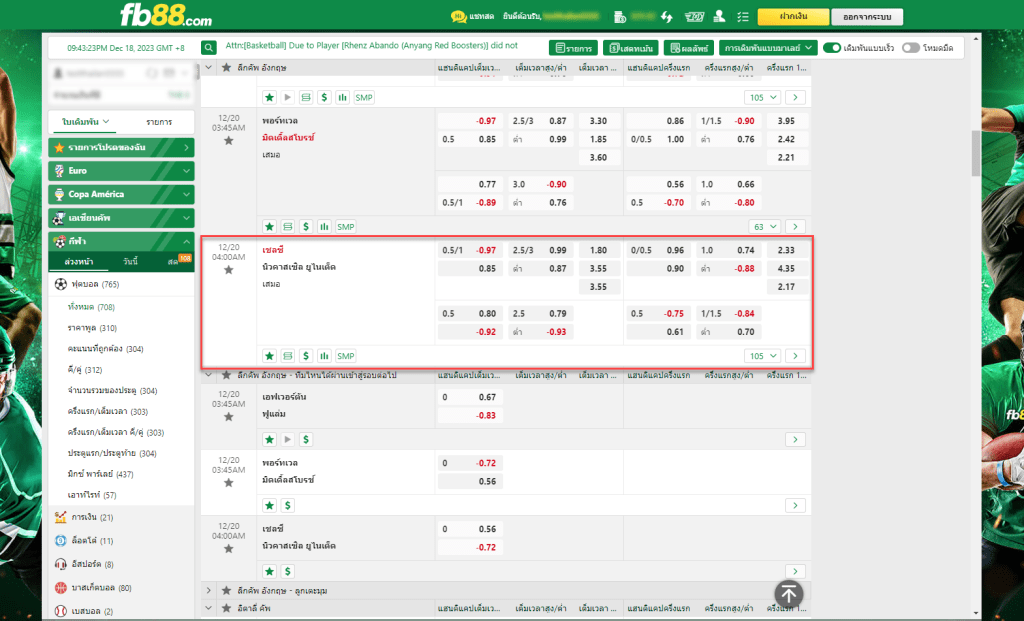Select วันนี้ today tab
Image resolution: width=1024 pixels, height=621 pixels.
130,261
